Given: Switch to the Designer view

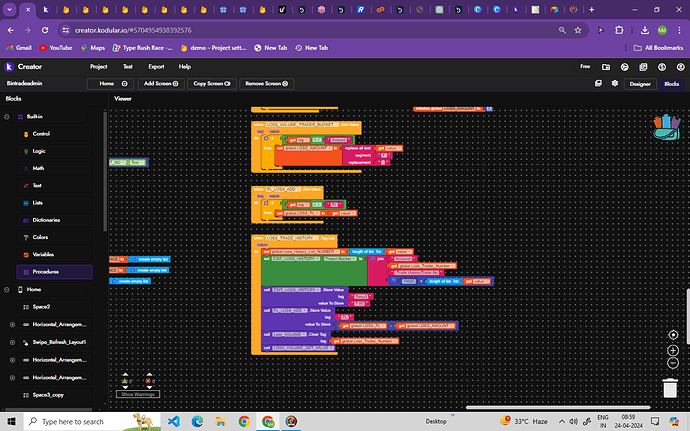Looking at the screenshot, I should (640, 84).
